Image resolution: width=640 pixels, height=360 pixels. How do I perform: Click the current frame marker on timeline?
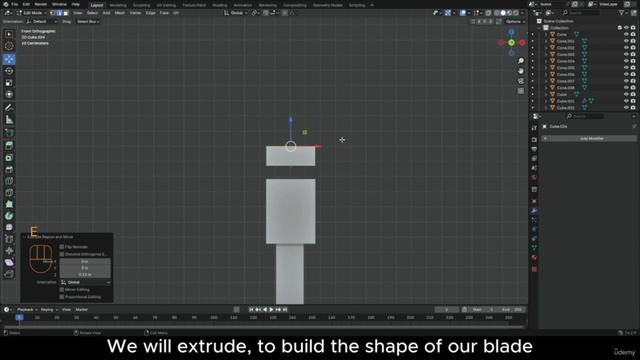(19, 318)
